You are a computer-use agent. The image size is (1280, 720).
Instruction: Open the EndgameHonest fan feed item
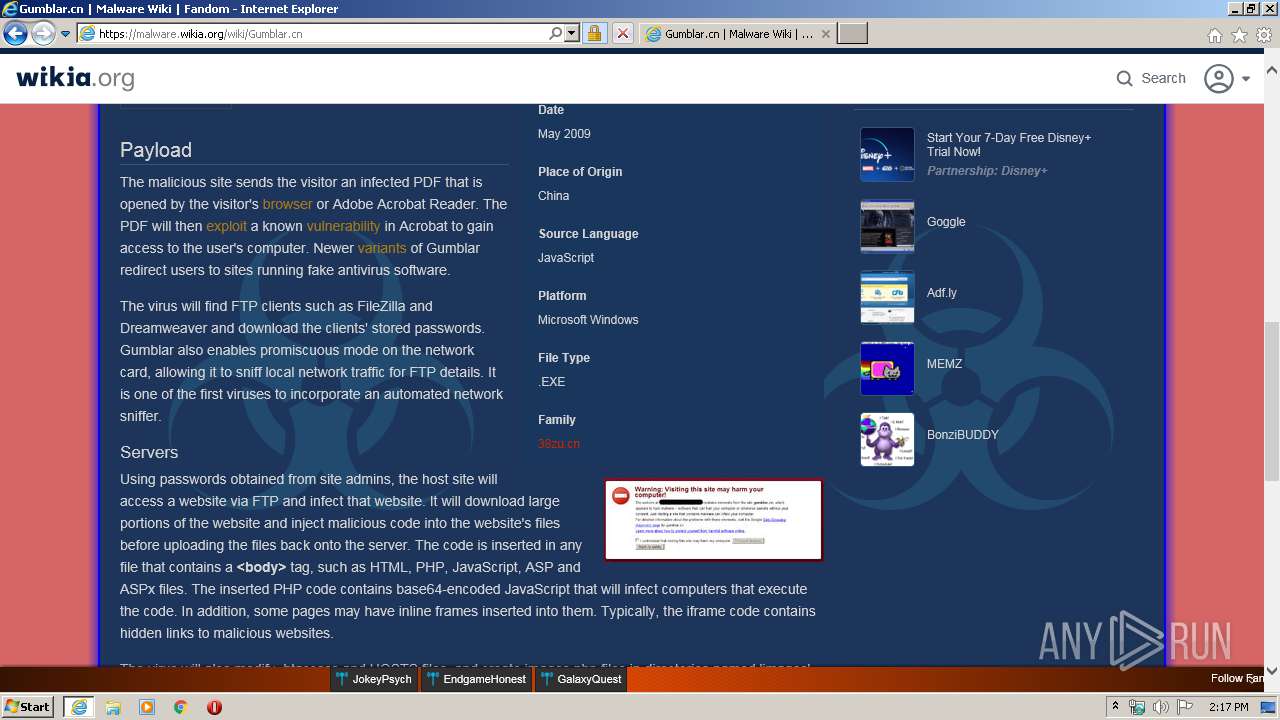click(476, 679)
